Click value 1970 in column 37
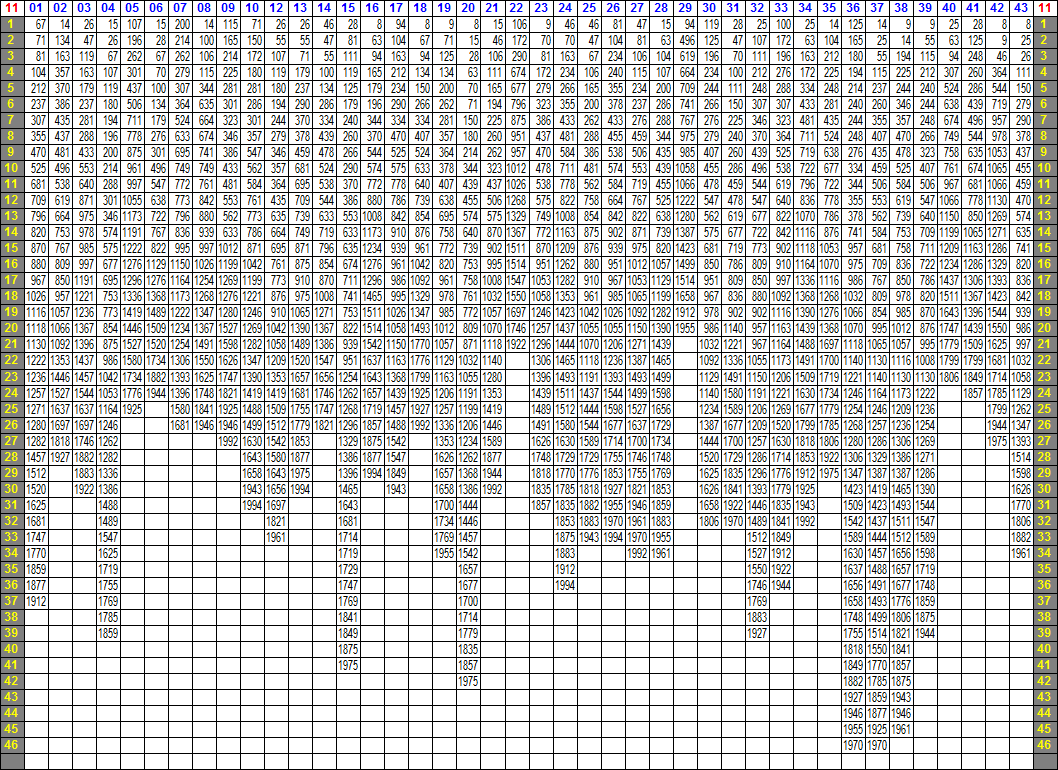The height and width of the screenshot is (770, 1058). coord(877,745)
